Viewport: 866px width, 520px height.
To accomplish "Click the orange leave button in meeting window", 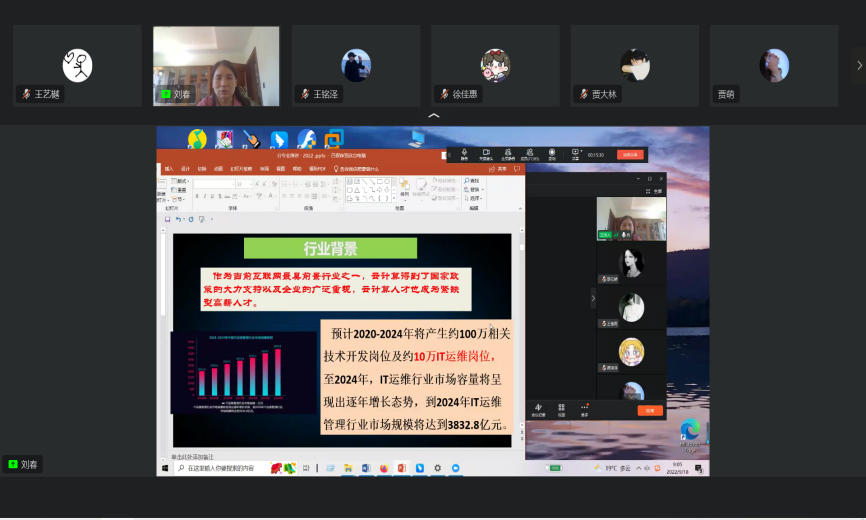I will pyautogui.click(x=649, y=410).
